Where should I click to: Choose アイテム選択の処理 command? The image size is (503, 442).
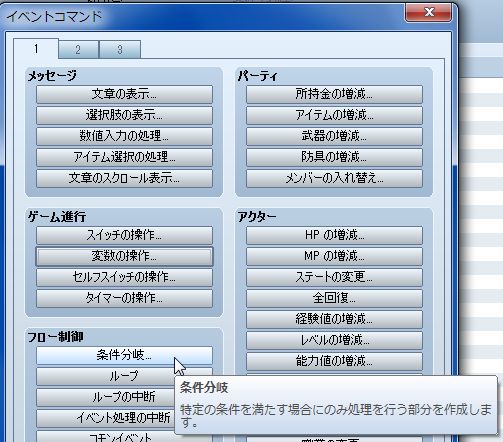pyautogui.click(x=124, y=157)
